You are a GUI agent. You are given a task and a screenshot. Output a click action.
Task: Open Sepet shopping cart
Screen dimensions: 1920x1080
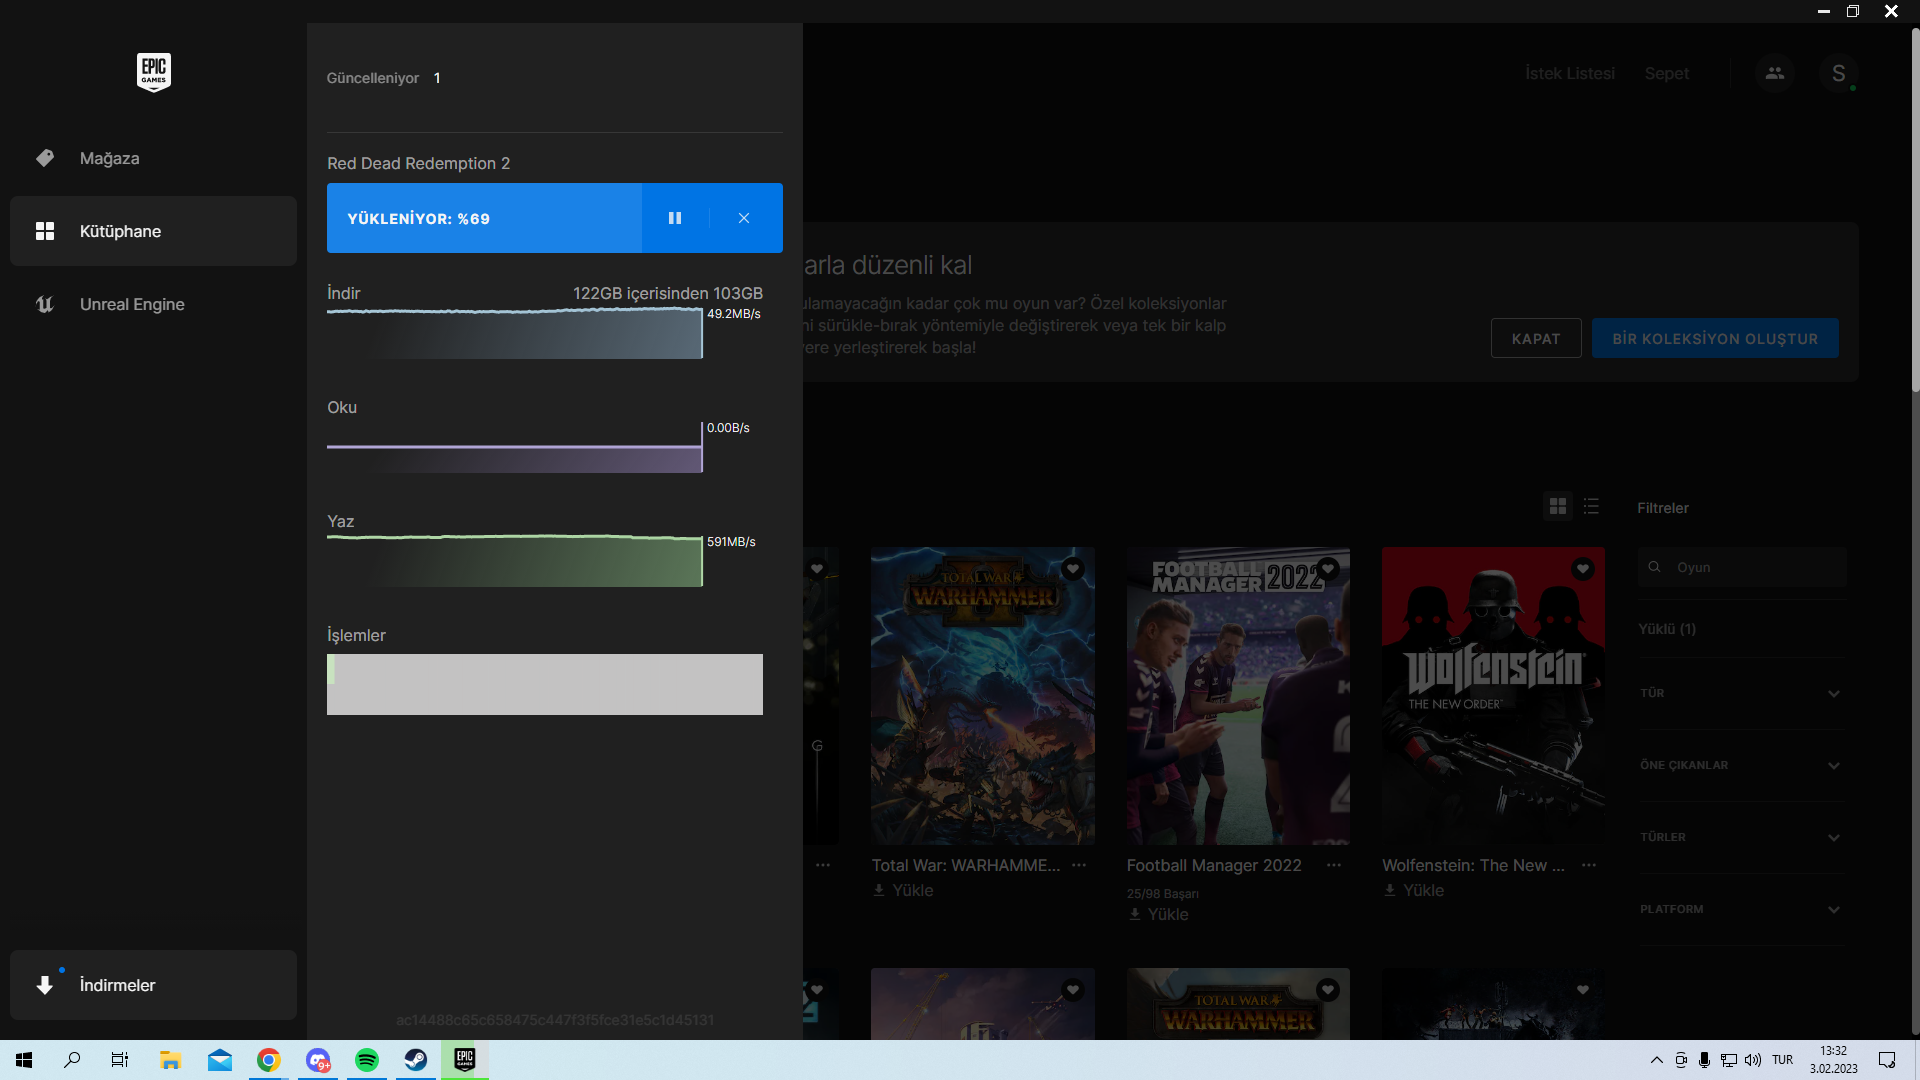coord(1667,73)
